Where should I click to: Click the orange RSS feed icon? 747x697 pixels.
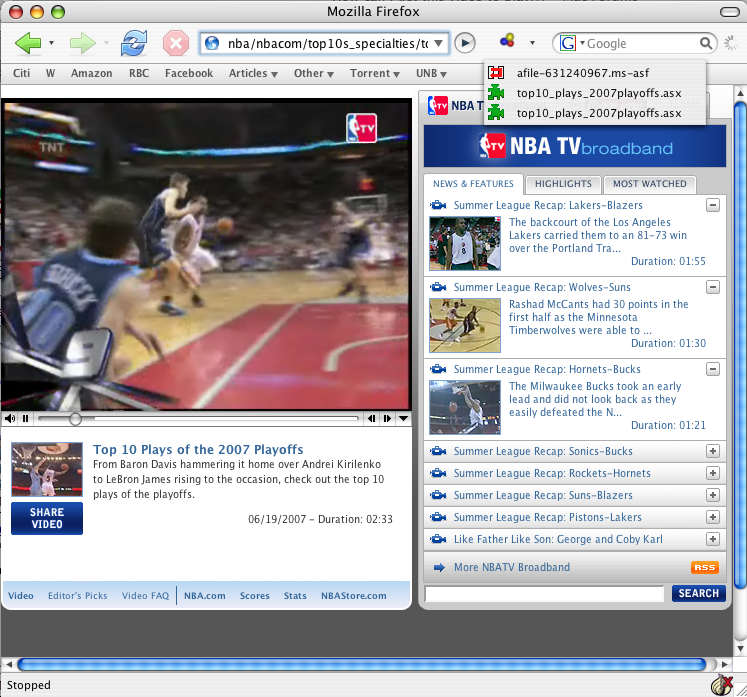(x=705, y=567)
